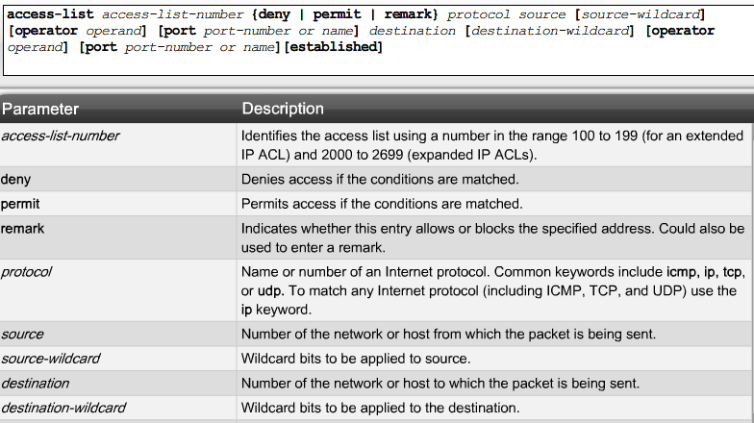Click the protocol parameter table cell

coord(27,272)
